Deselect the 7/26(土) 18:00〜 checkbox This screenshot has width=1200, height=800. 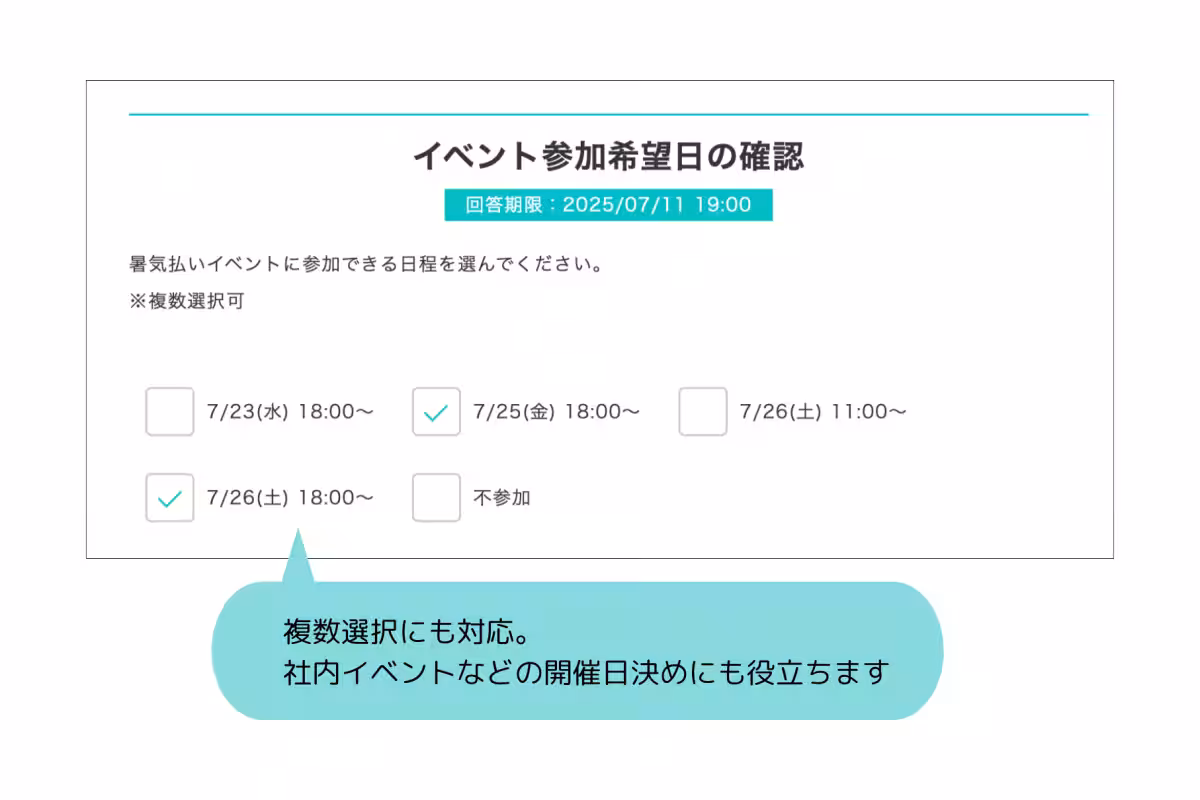click(x=169, y=498)
